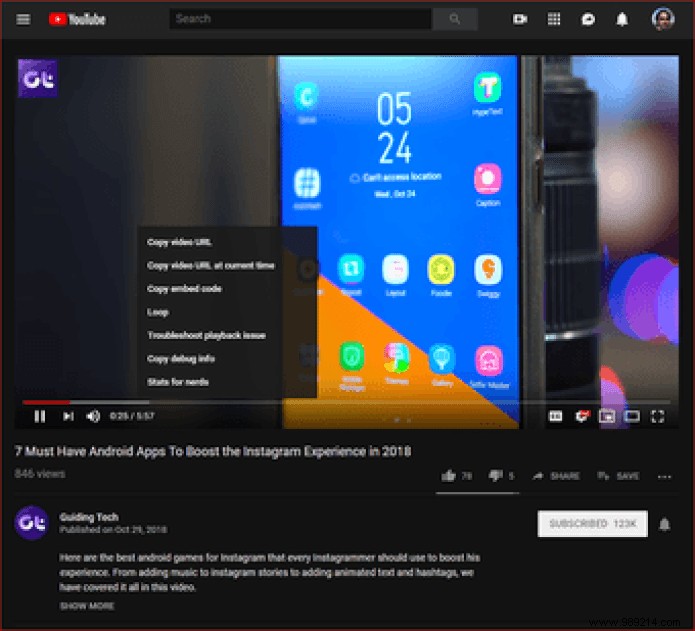695x631 pixels.
Task: Click the video description paragraph
Action: [269, 572]
